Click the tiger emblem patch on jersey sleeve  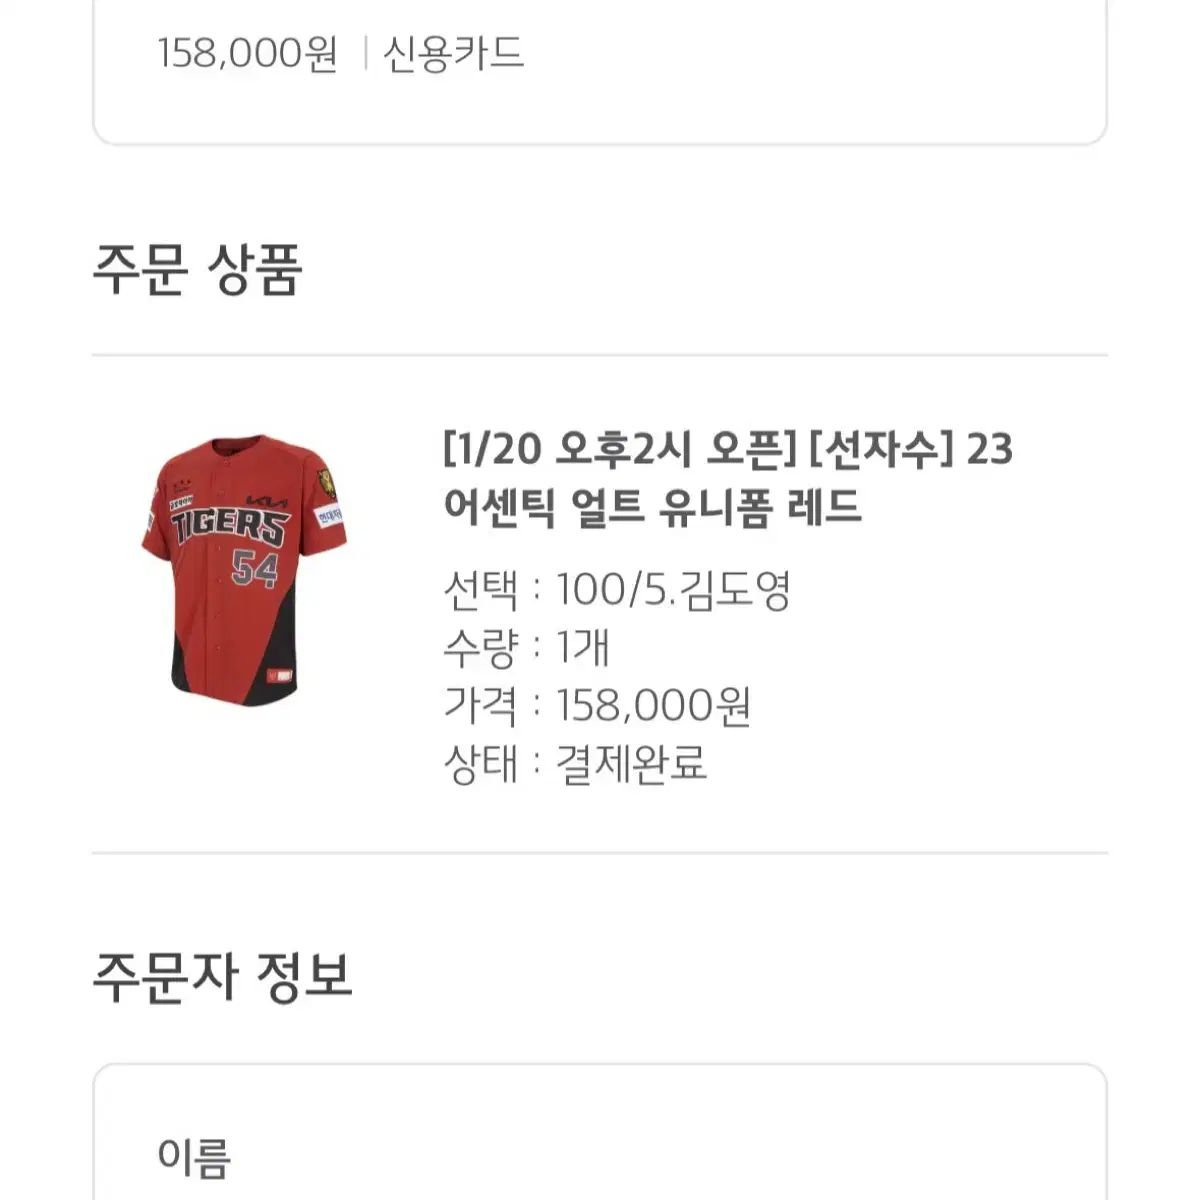coord(326,483)
